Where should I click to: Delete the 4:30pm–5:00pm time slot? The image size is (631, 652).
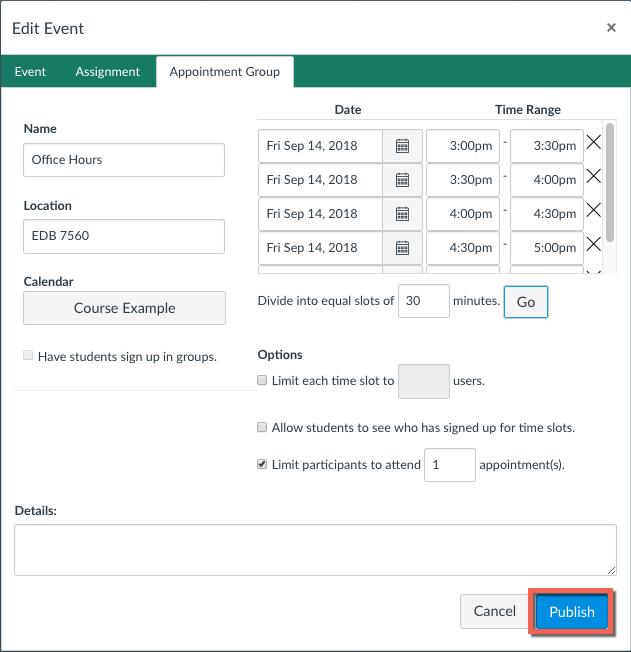(x=593, y=245)
